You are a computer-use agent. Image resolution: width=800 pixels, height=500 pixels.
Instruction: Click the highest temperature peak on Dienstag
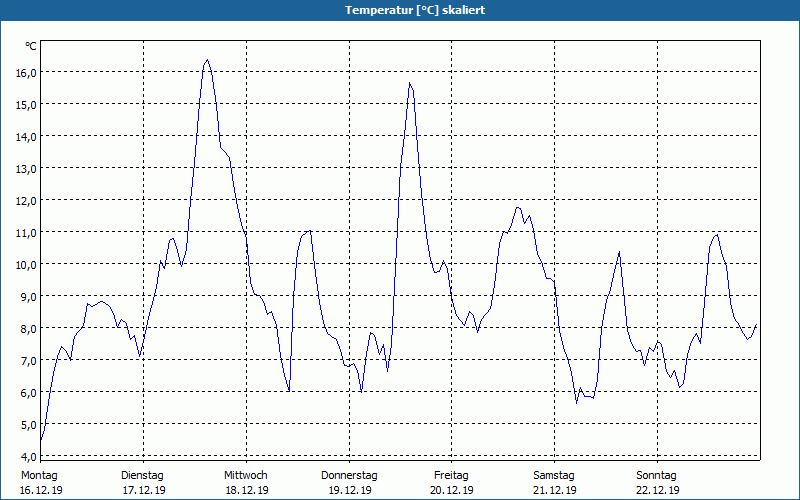[207, 60]
